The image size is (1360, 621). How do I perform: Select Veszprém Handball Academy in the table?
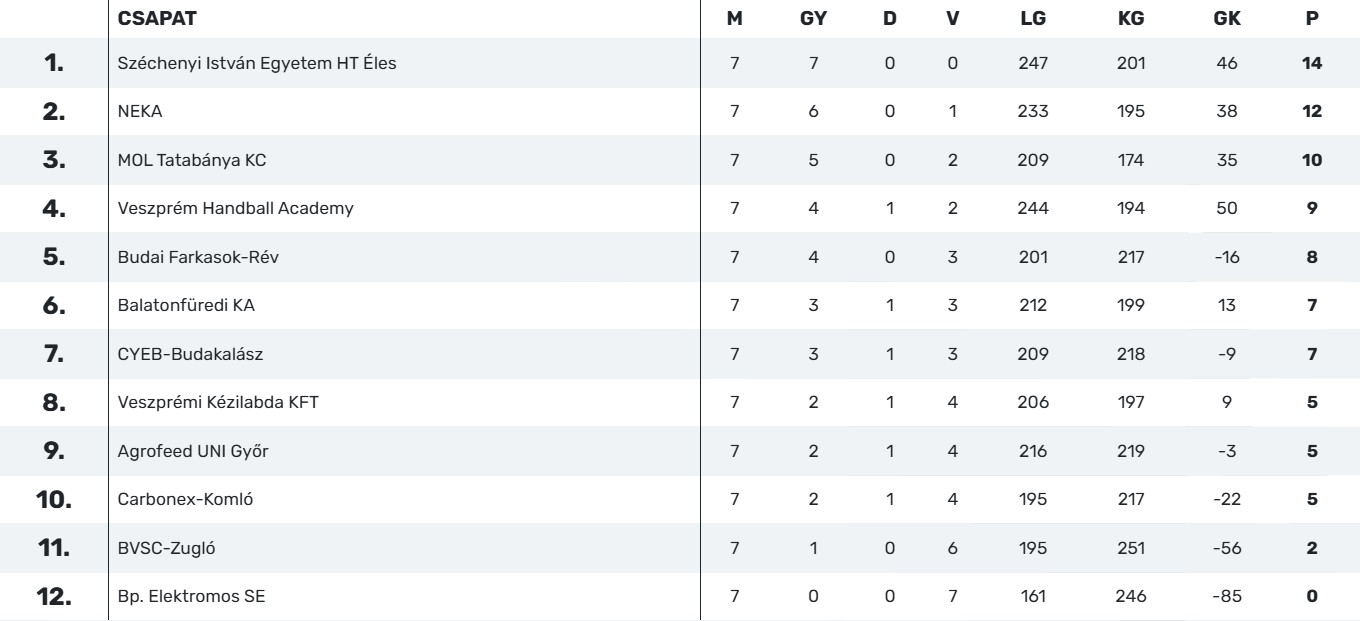[235, 209]
